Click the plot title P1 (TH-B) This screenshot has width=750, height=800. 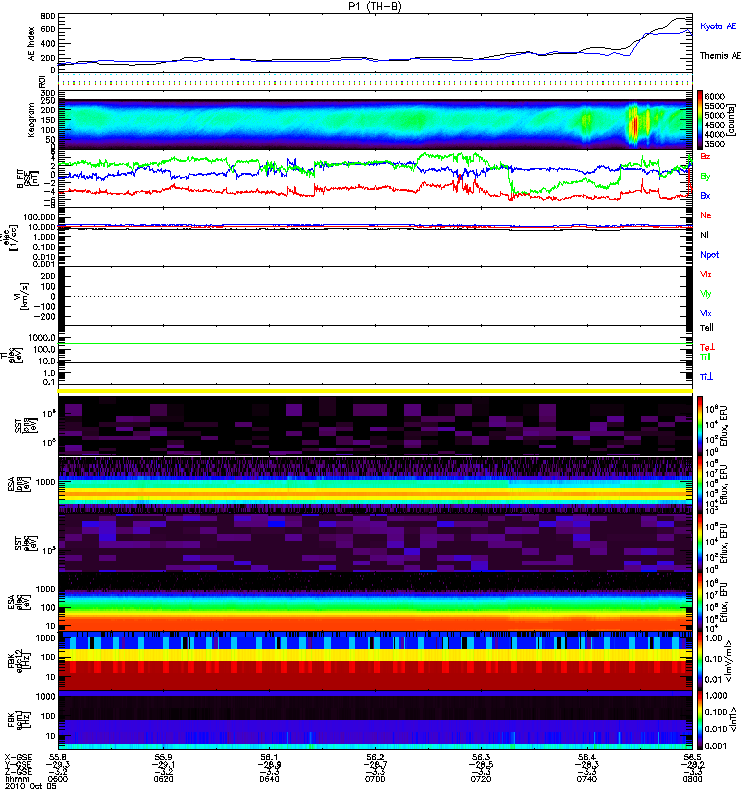375,6
